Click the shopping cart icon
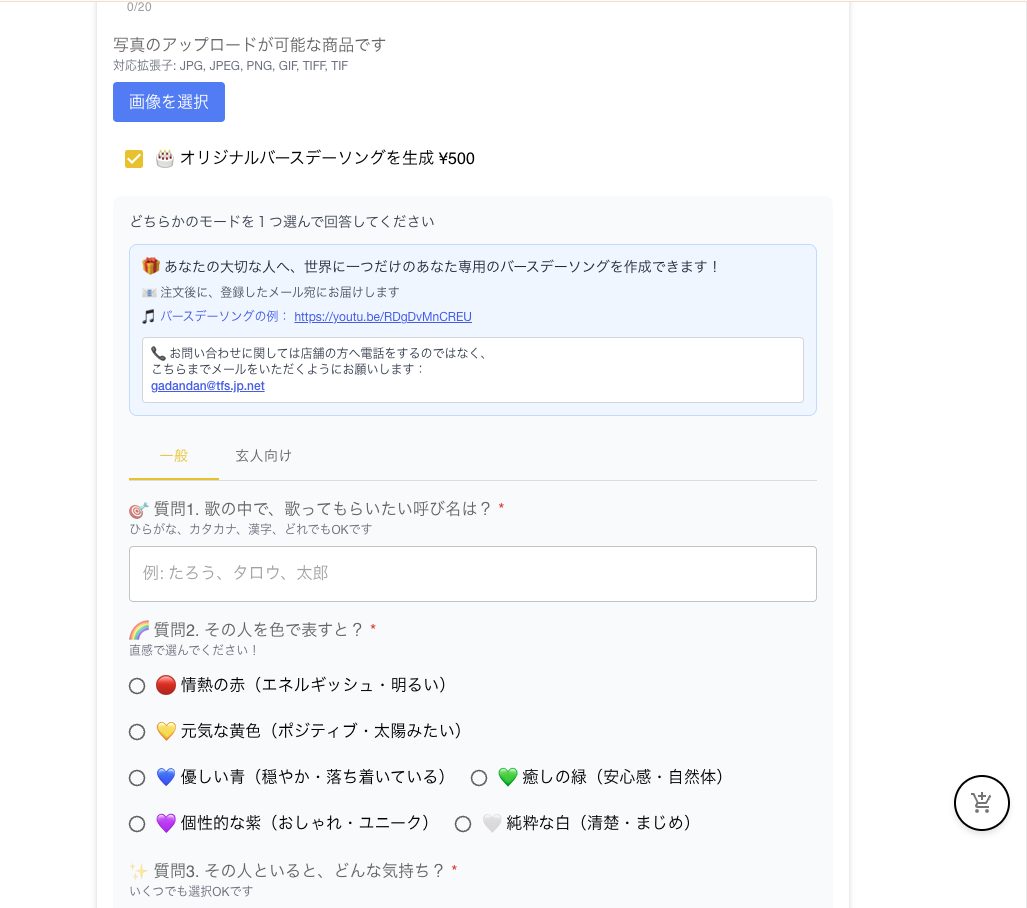This screenshot has width=1027, height=908. coord(981,803)
